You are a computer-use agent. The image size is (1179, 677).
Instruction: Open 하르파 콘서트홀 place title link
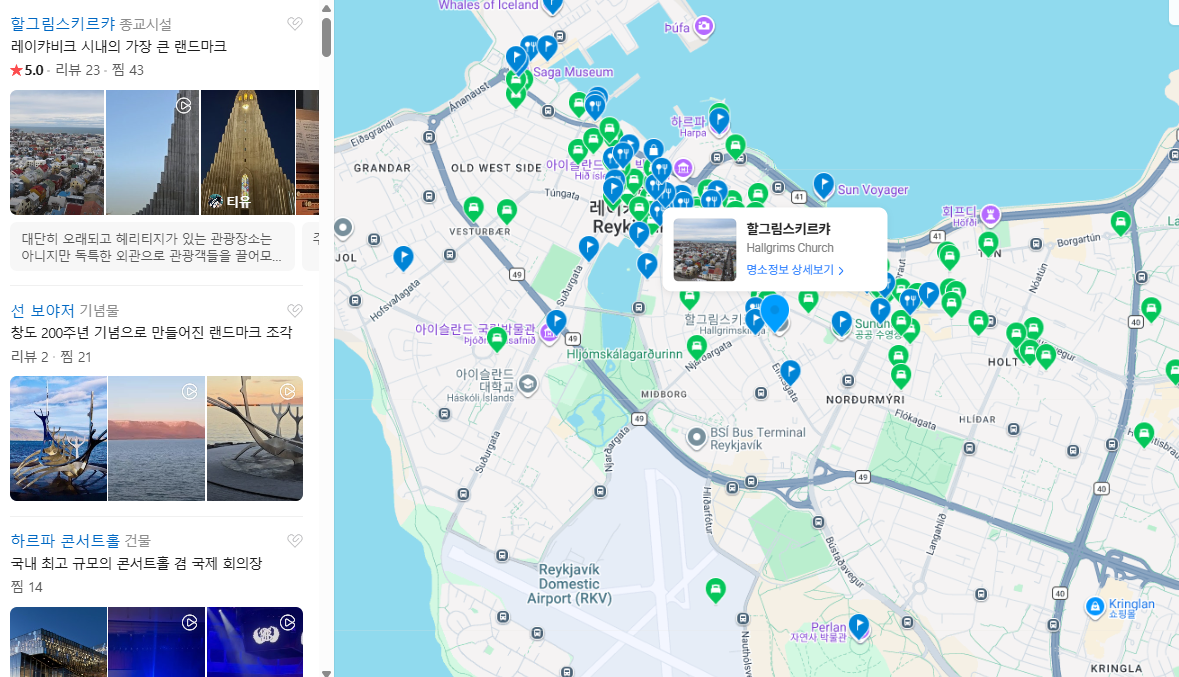[65, 541]
